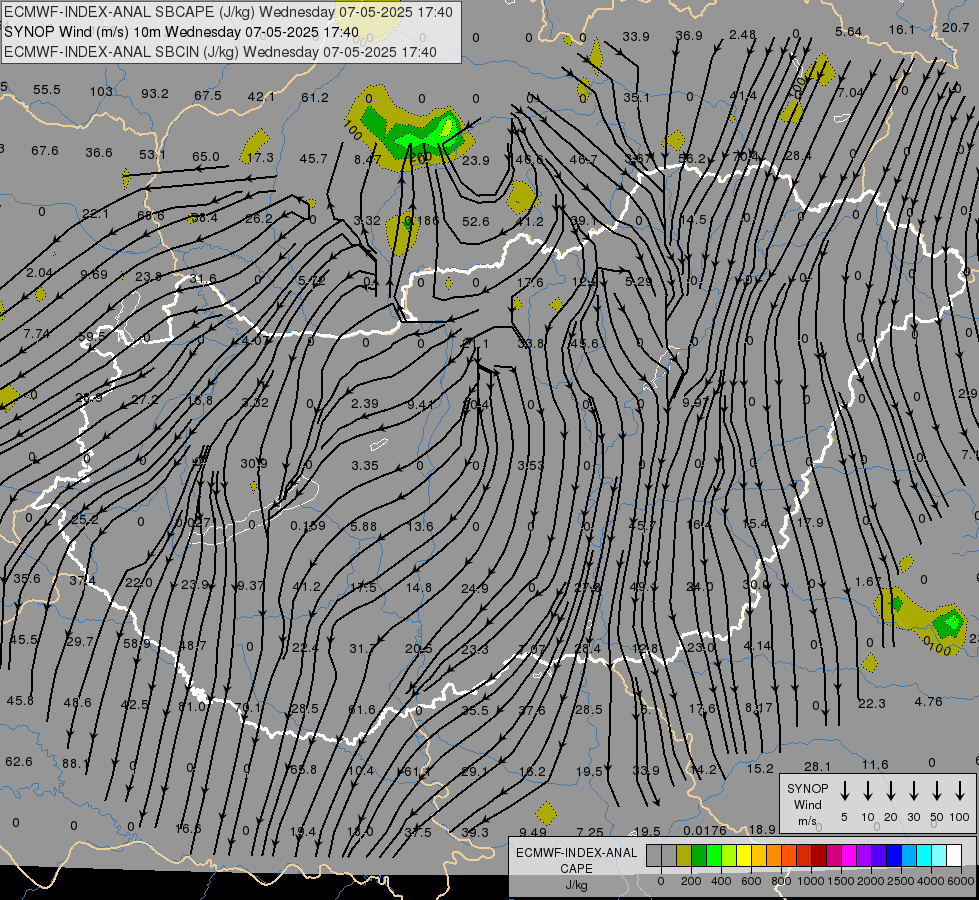Viewport: 979px width, 900px height.
Task: Click the SYNOP Wind 10m title line
Action: tap(182, 32)
